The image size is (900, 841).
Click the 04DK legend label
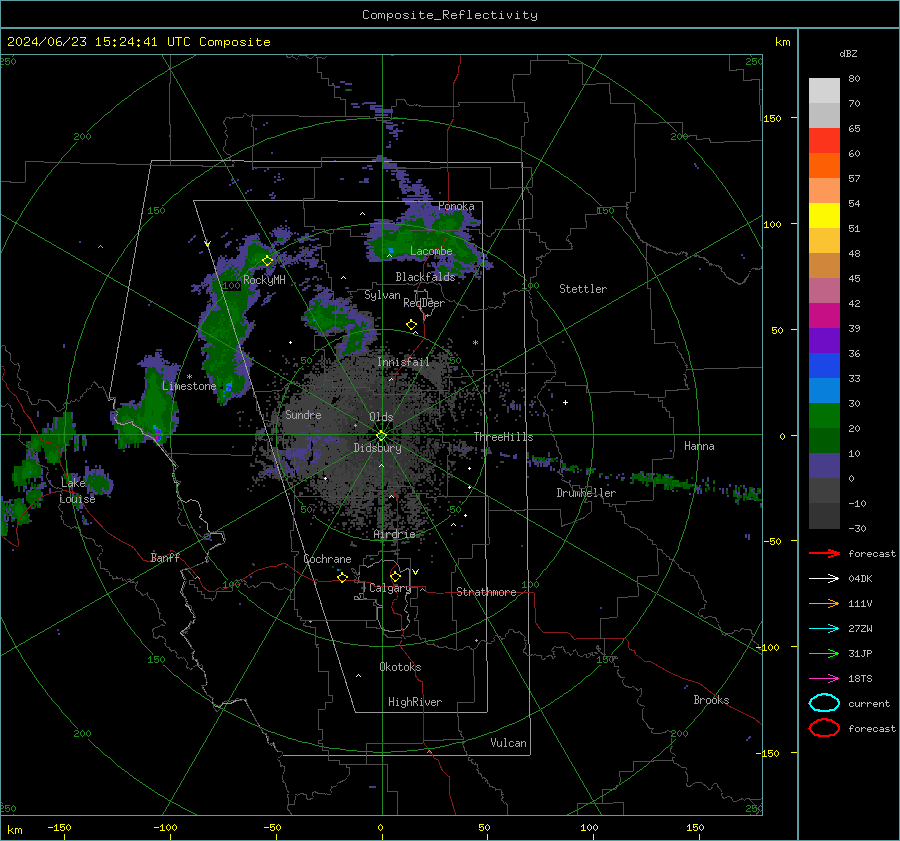coord(860,579)
